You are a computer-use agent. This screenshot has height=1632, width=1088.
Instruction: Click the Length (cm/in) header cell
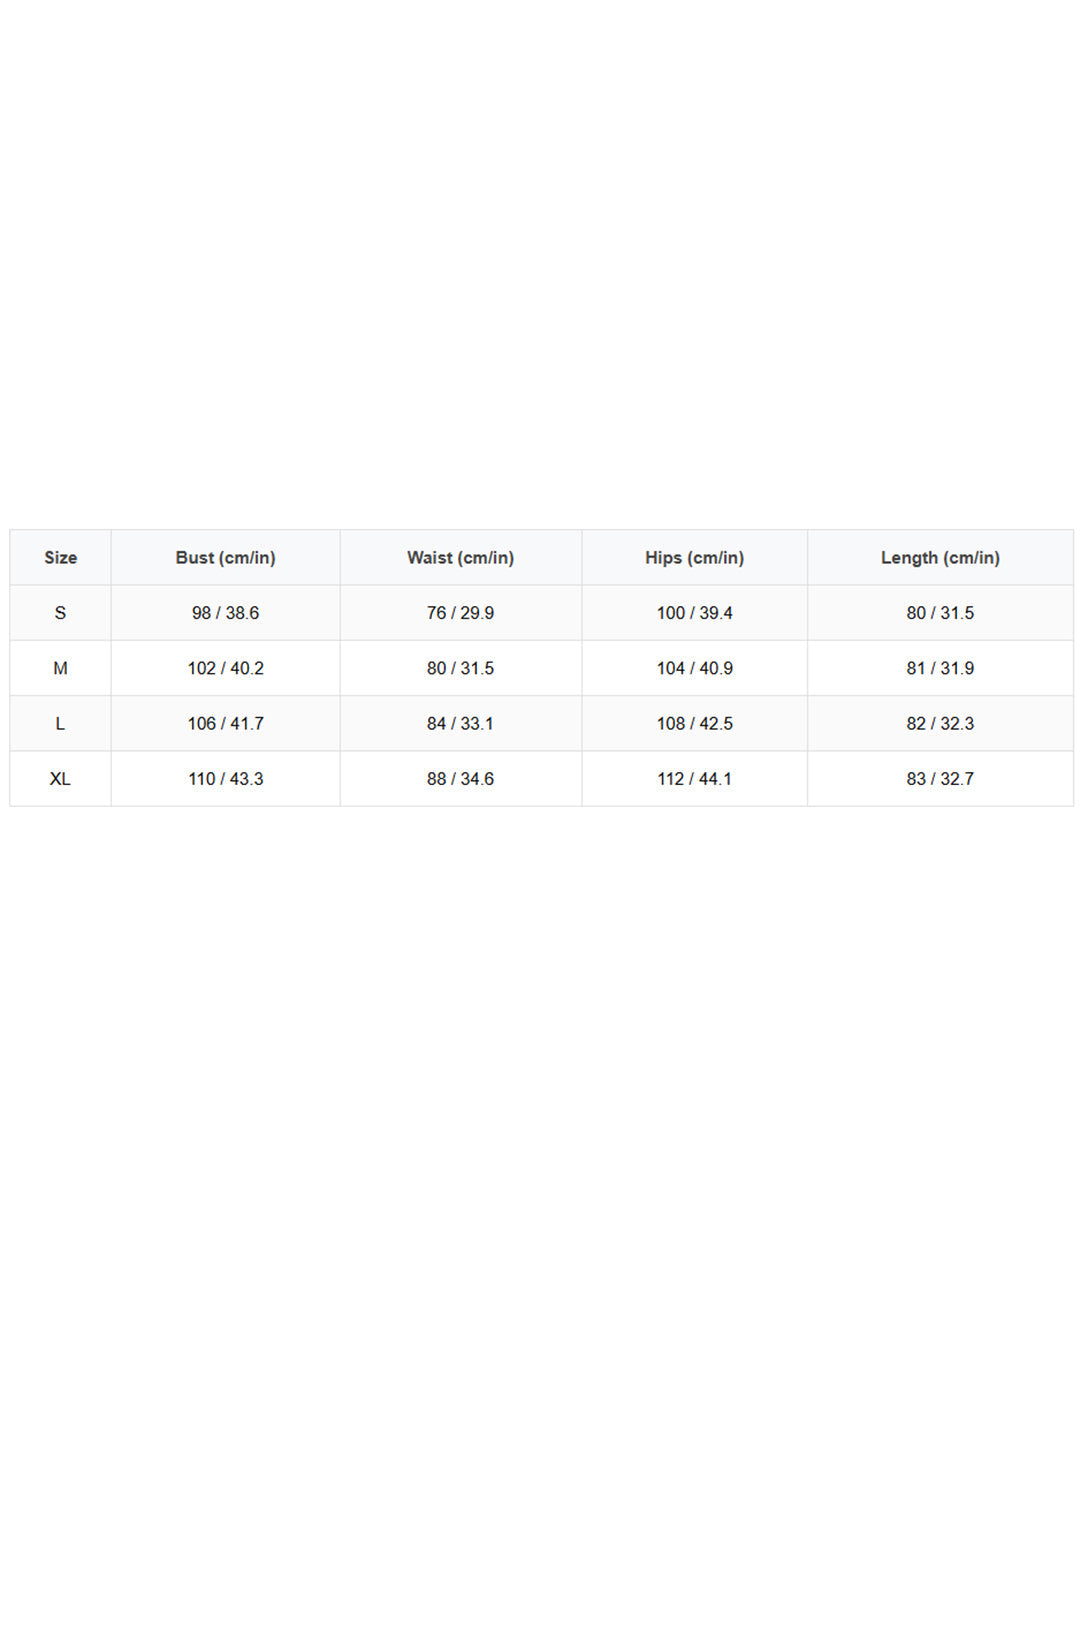pyautogui.click(x=940, y=558)
